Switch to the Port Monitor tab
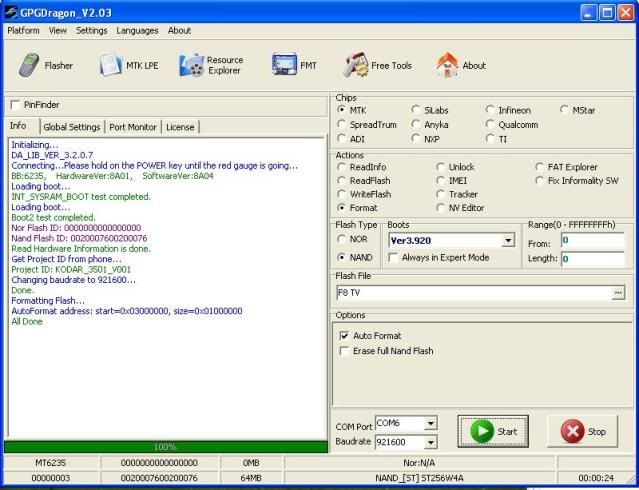639x490 pixels. [133, 127]
